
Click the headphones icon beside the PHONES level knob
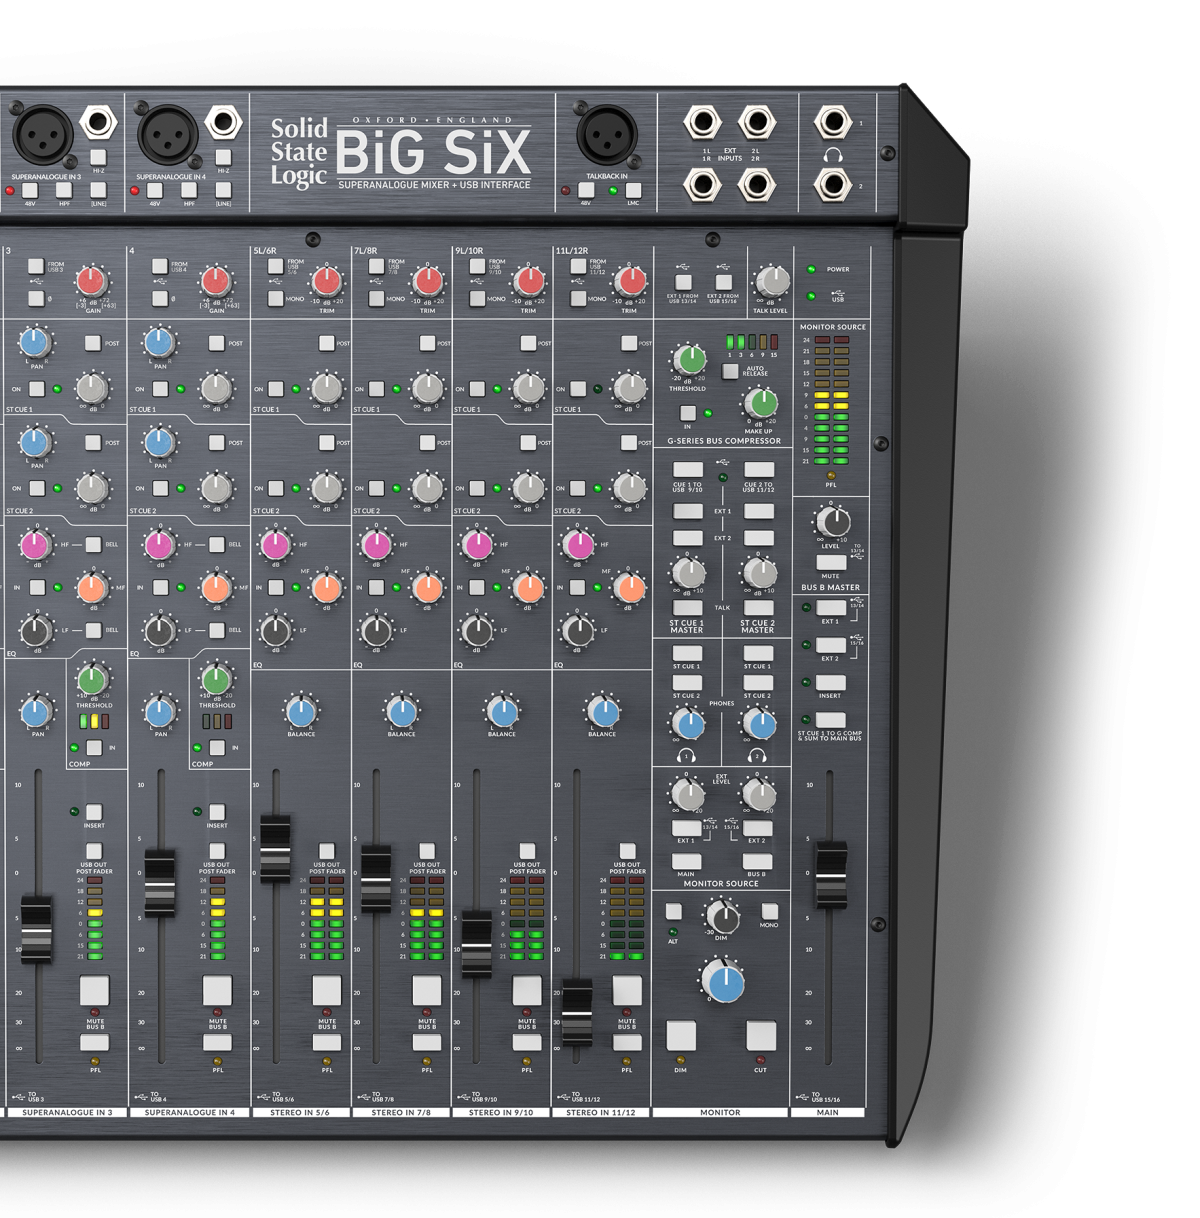tap(684, 756)
